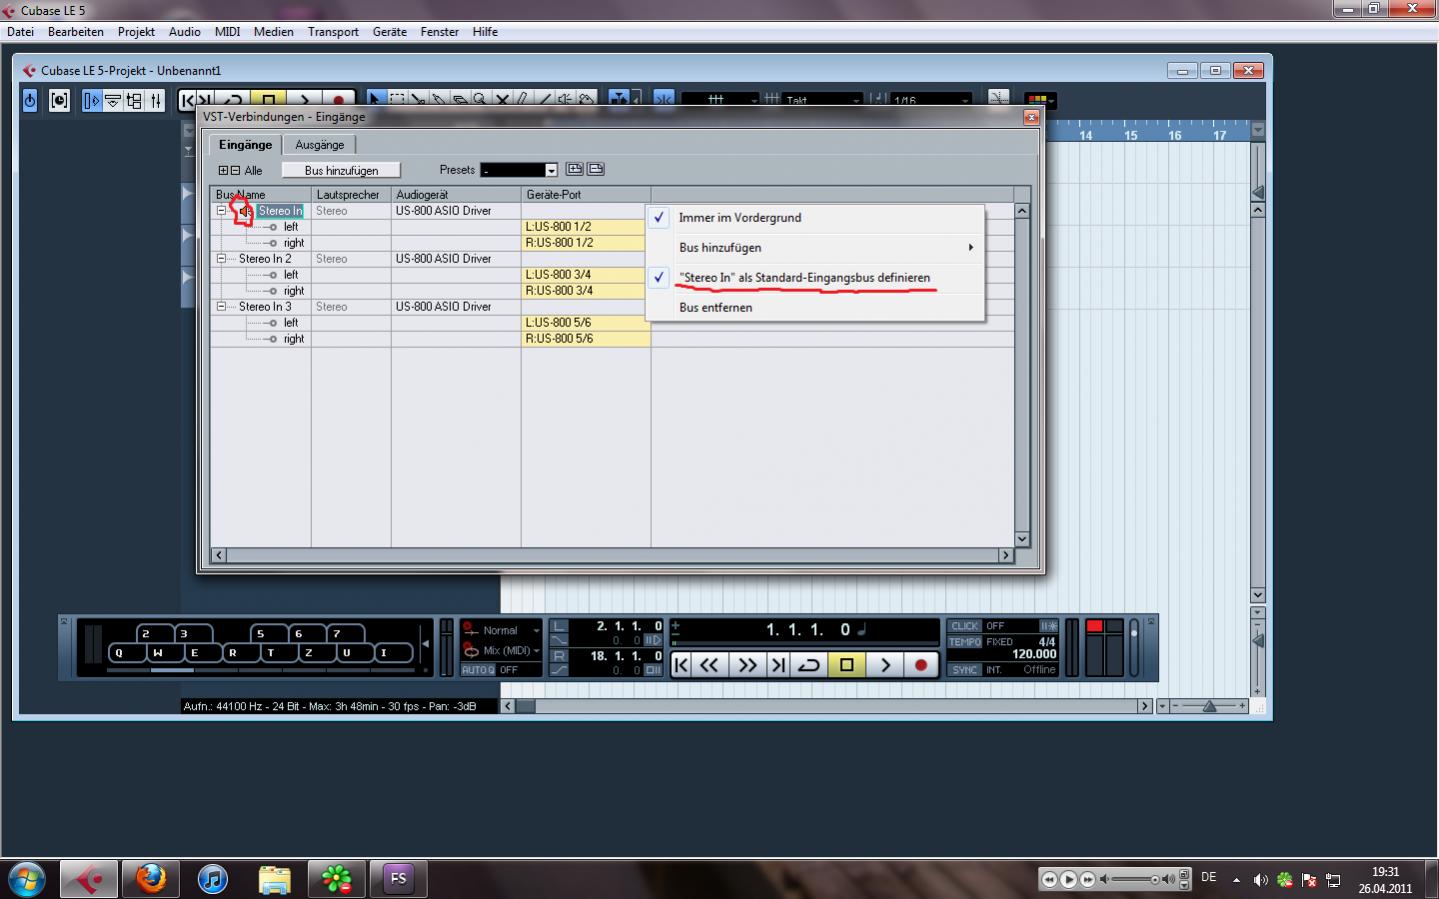The height and width of the screenshot is (899, 1439).
Task: Open the 1/16 quantize dropdown
Action: point(964,100)
